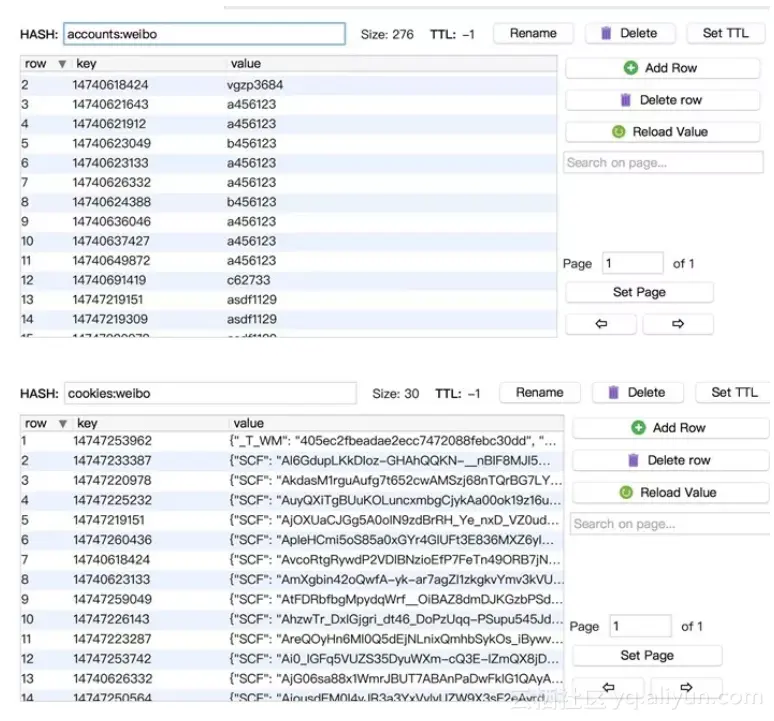Select key 14747220978 in cookies table

(x=112, y=480)
